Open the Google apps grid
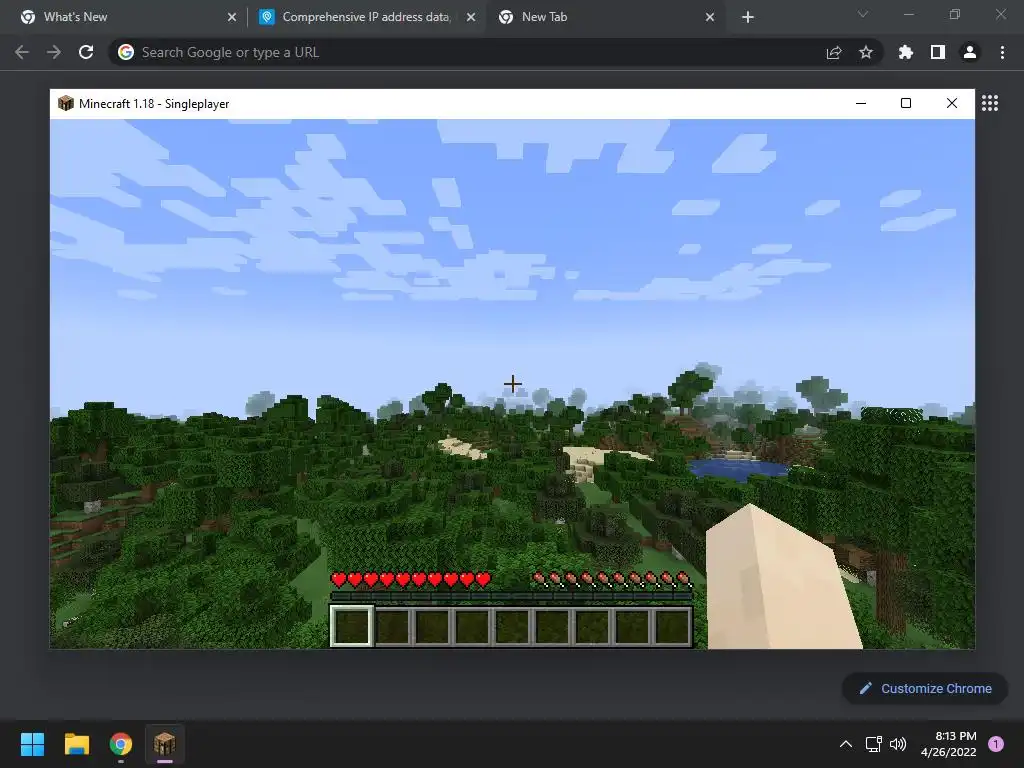 [x=990, y=103]
